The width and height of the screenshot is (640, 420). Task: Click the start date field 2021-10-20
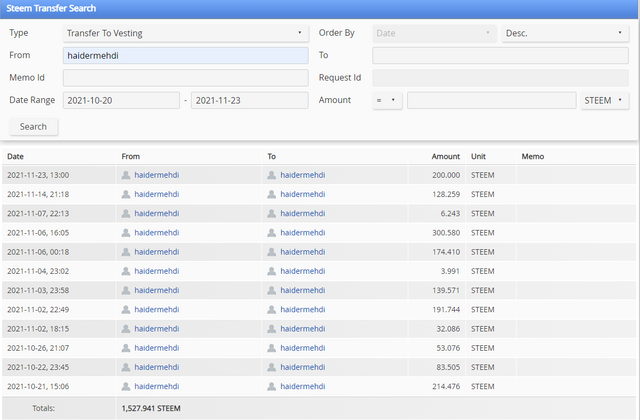[x=121, y=100]
